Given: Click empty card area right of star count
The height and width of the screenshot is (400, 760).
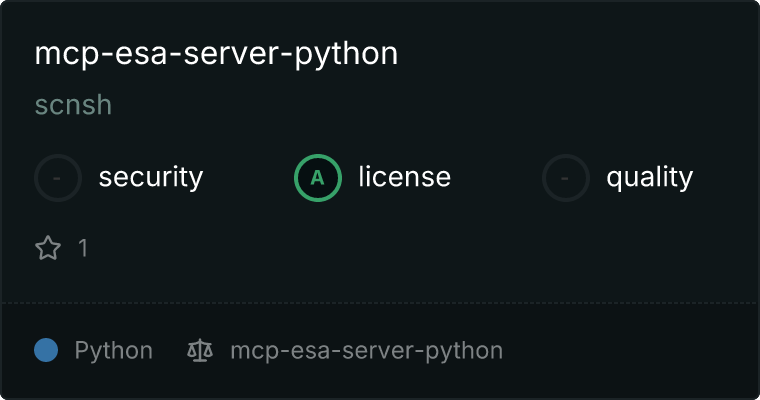Looking at the screenshot, I should click(x=400, y=248).
